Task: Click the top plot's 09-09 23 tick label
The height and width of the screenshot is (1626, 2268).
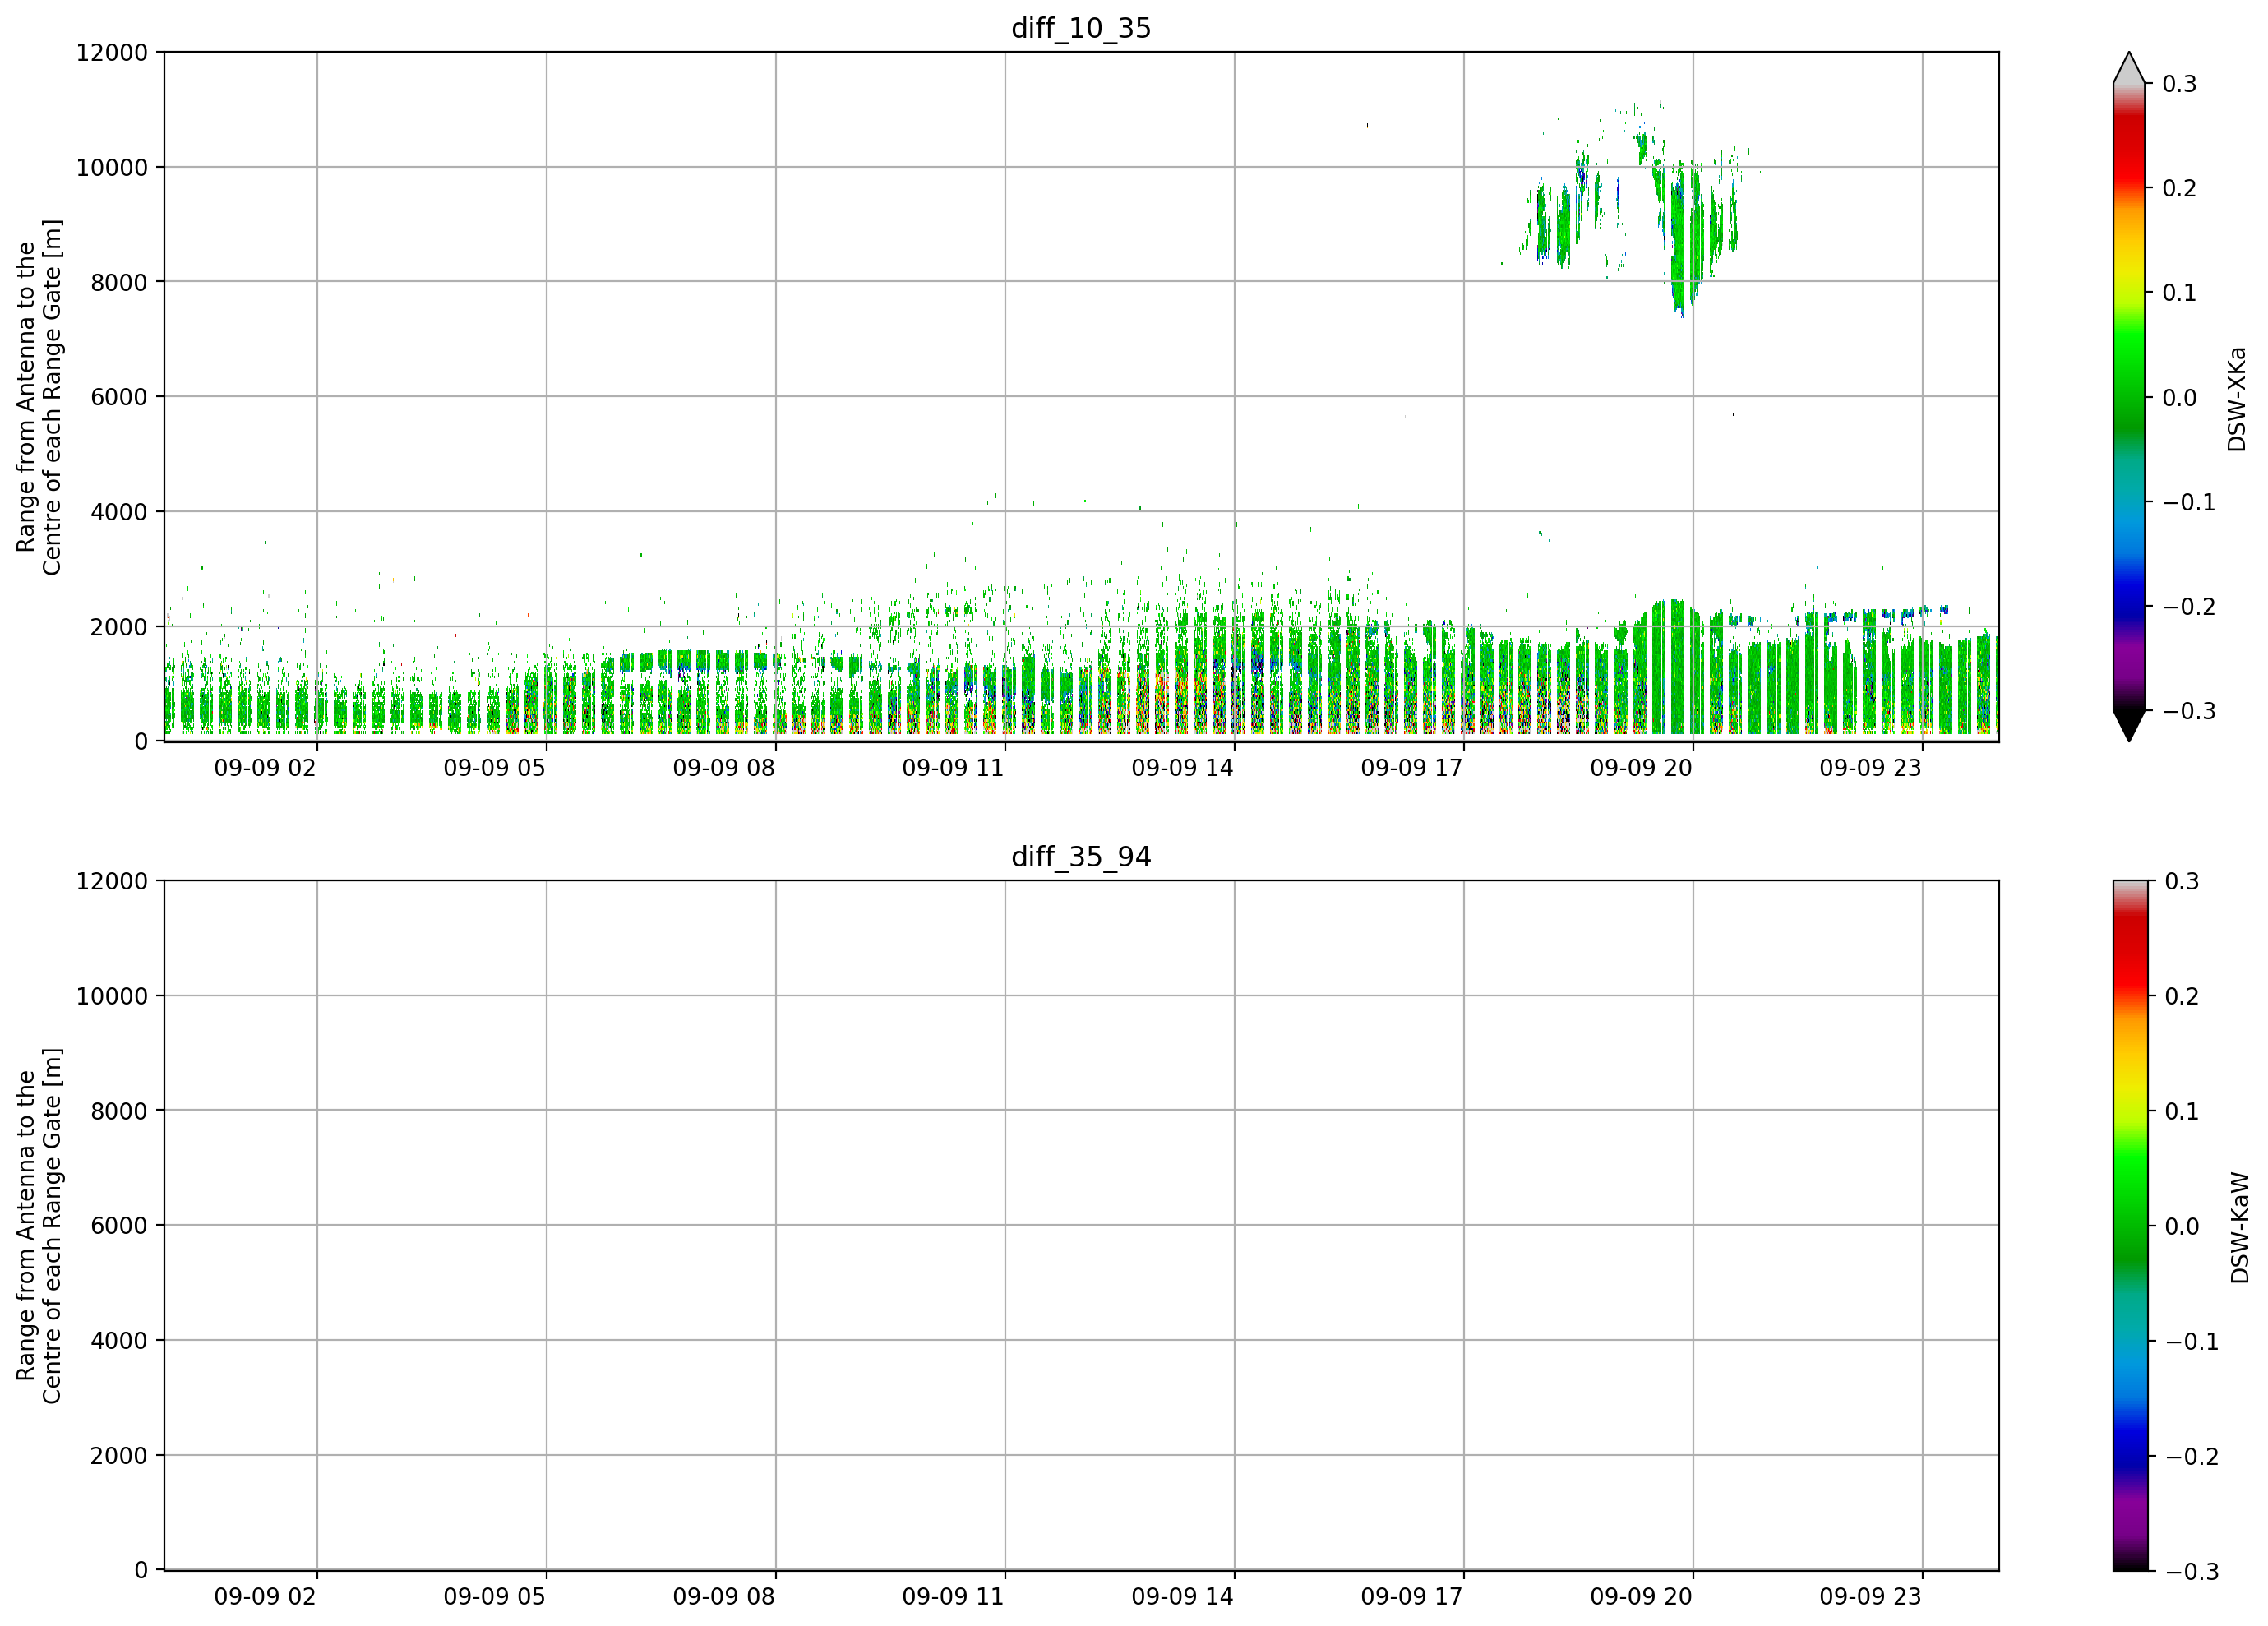Action: pyautogui.click(x=1870, y=768)
